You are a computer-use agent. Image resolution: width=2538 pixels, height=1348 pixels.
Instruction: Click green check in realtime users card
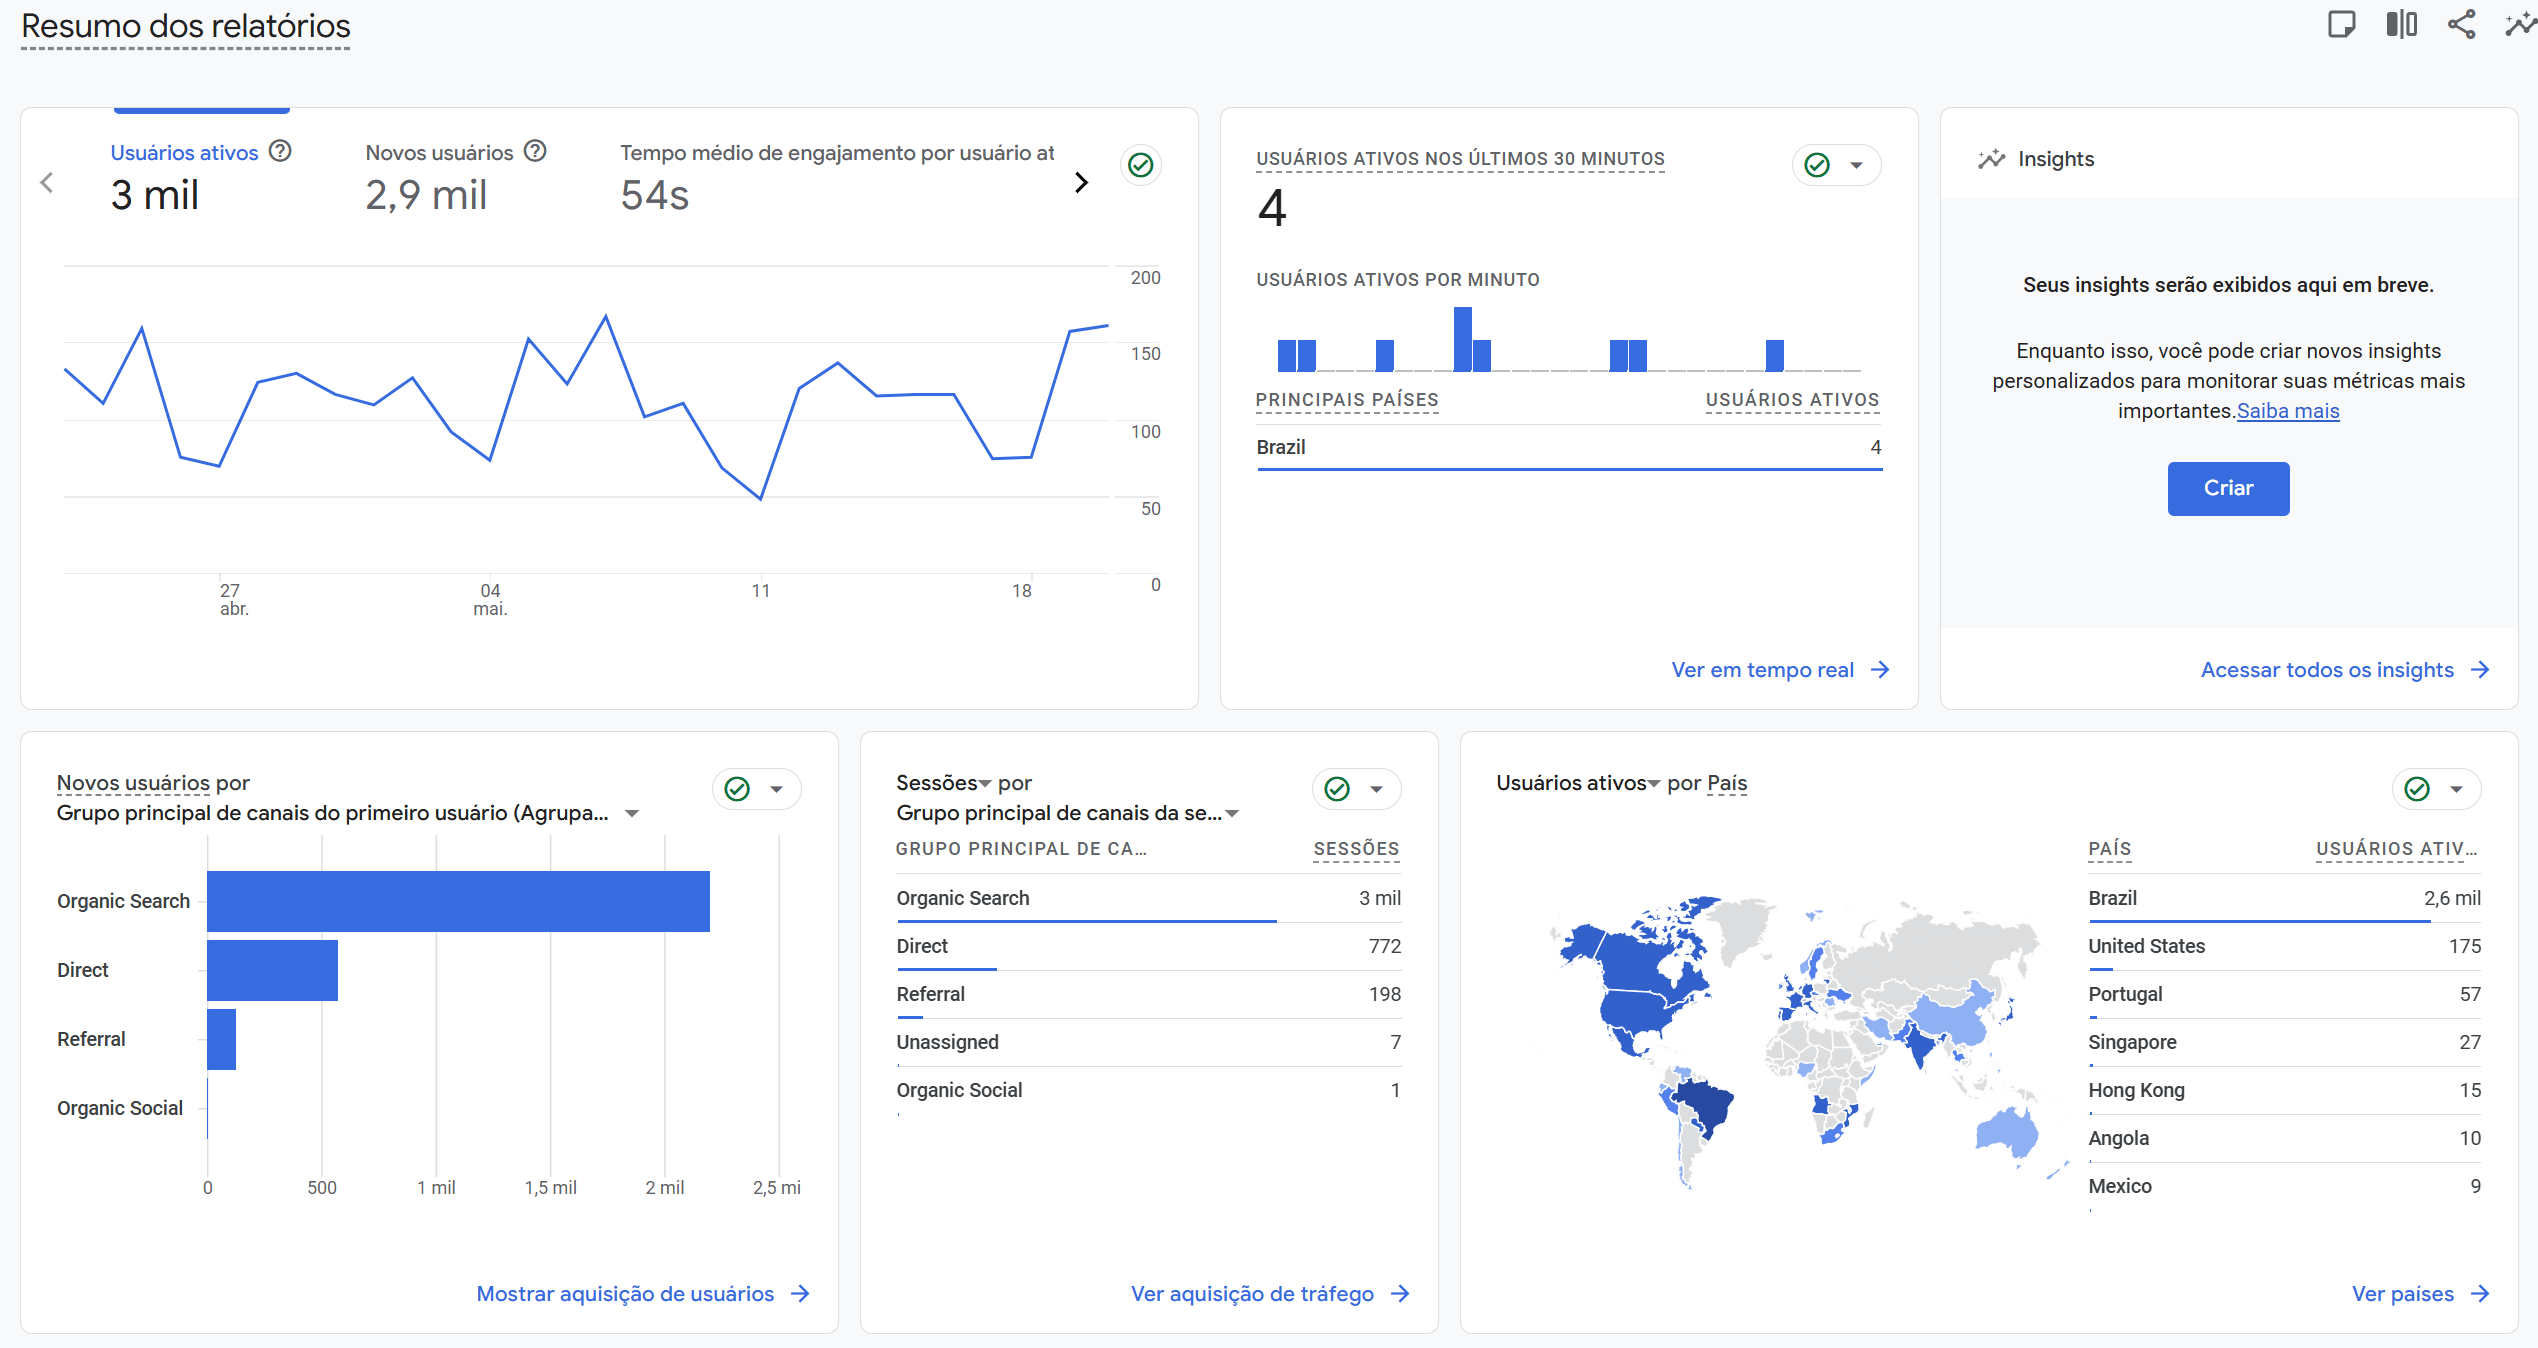click(1817, 165)
